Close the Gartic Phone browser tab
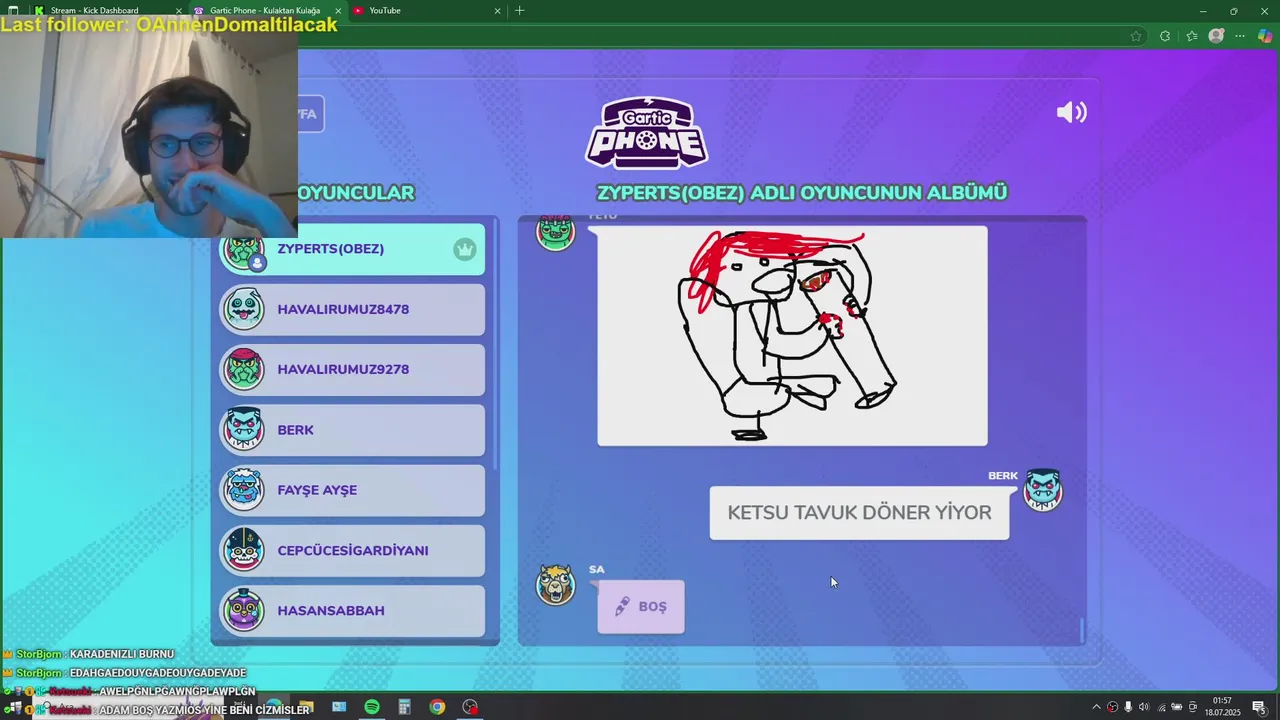Viewport: 1280px width, 720px height. 338,11
